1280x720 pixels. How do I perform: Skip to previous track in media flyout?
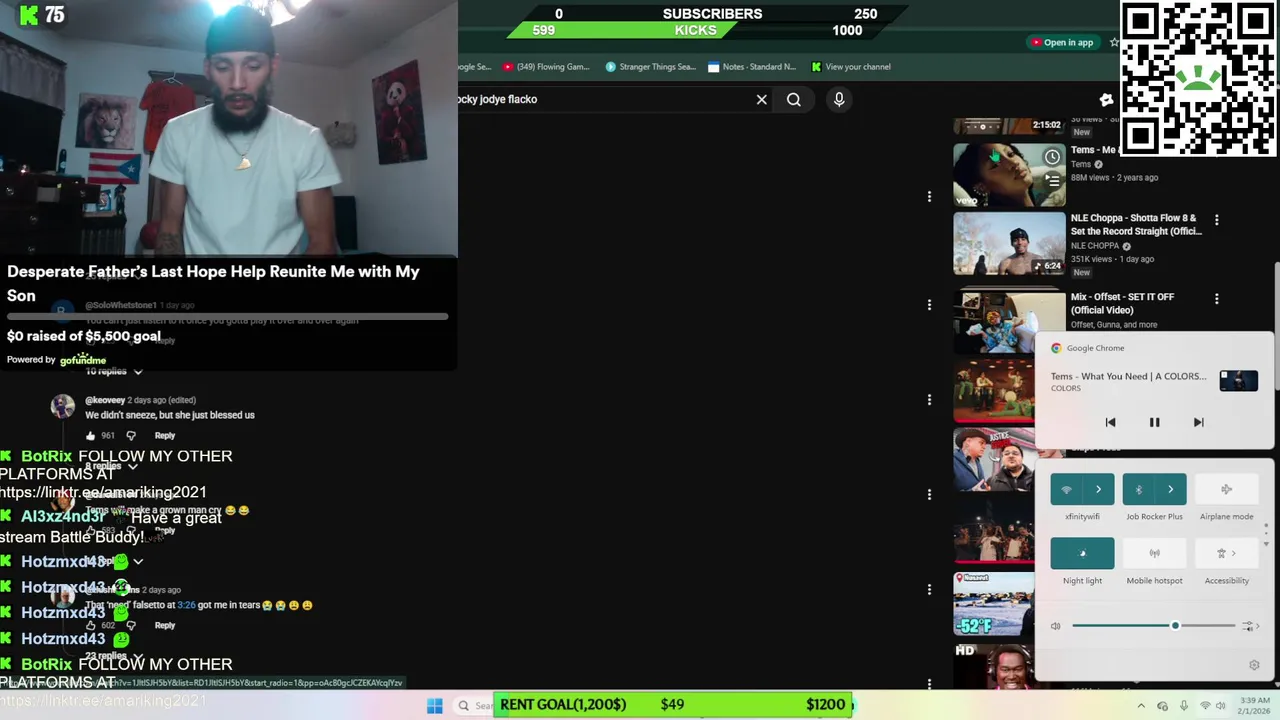[1110, 422]
